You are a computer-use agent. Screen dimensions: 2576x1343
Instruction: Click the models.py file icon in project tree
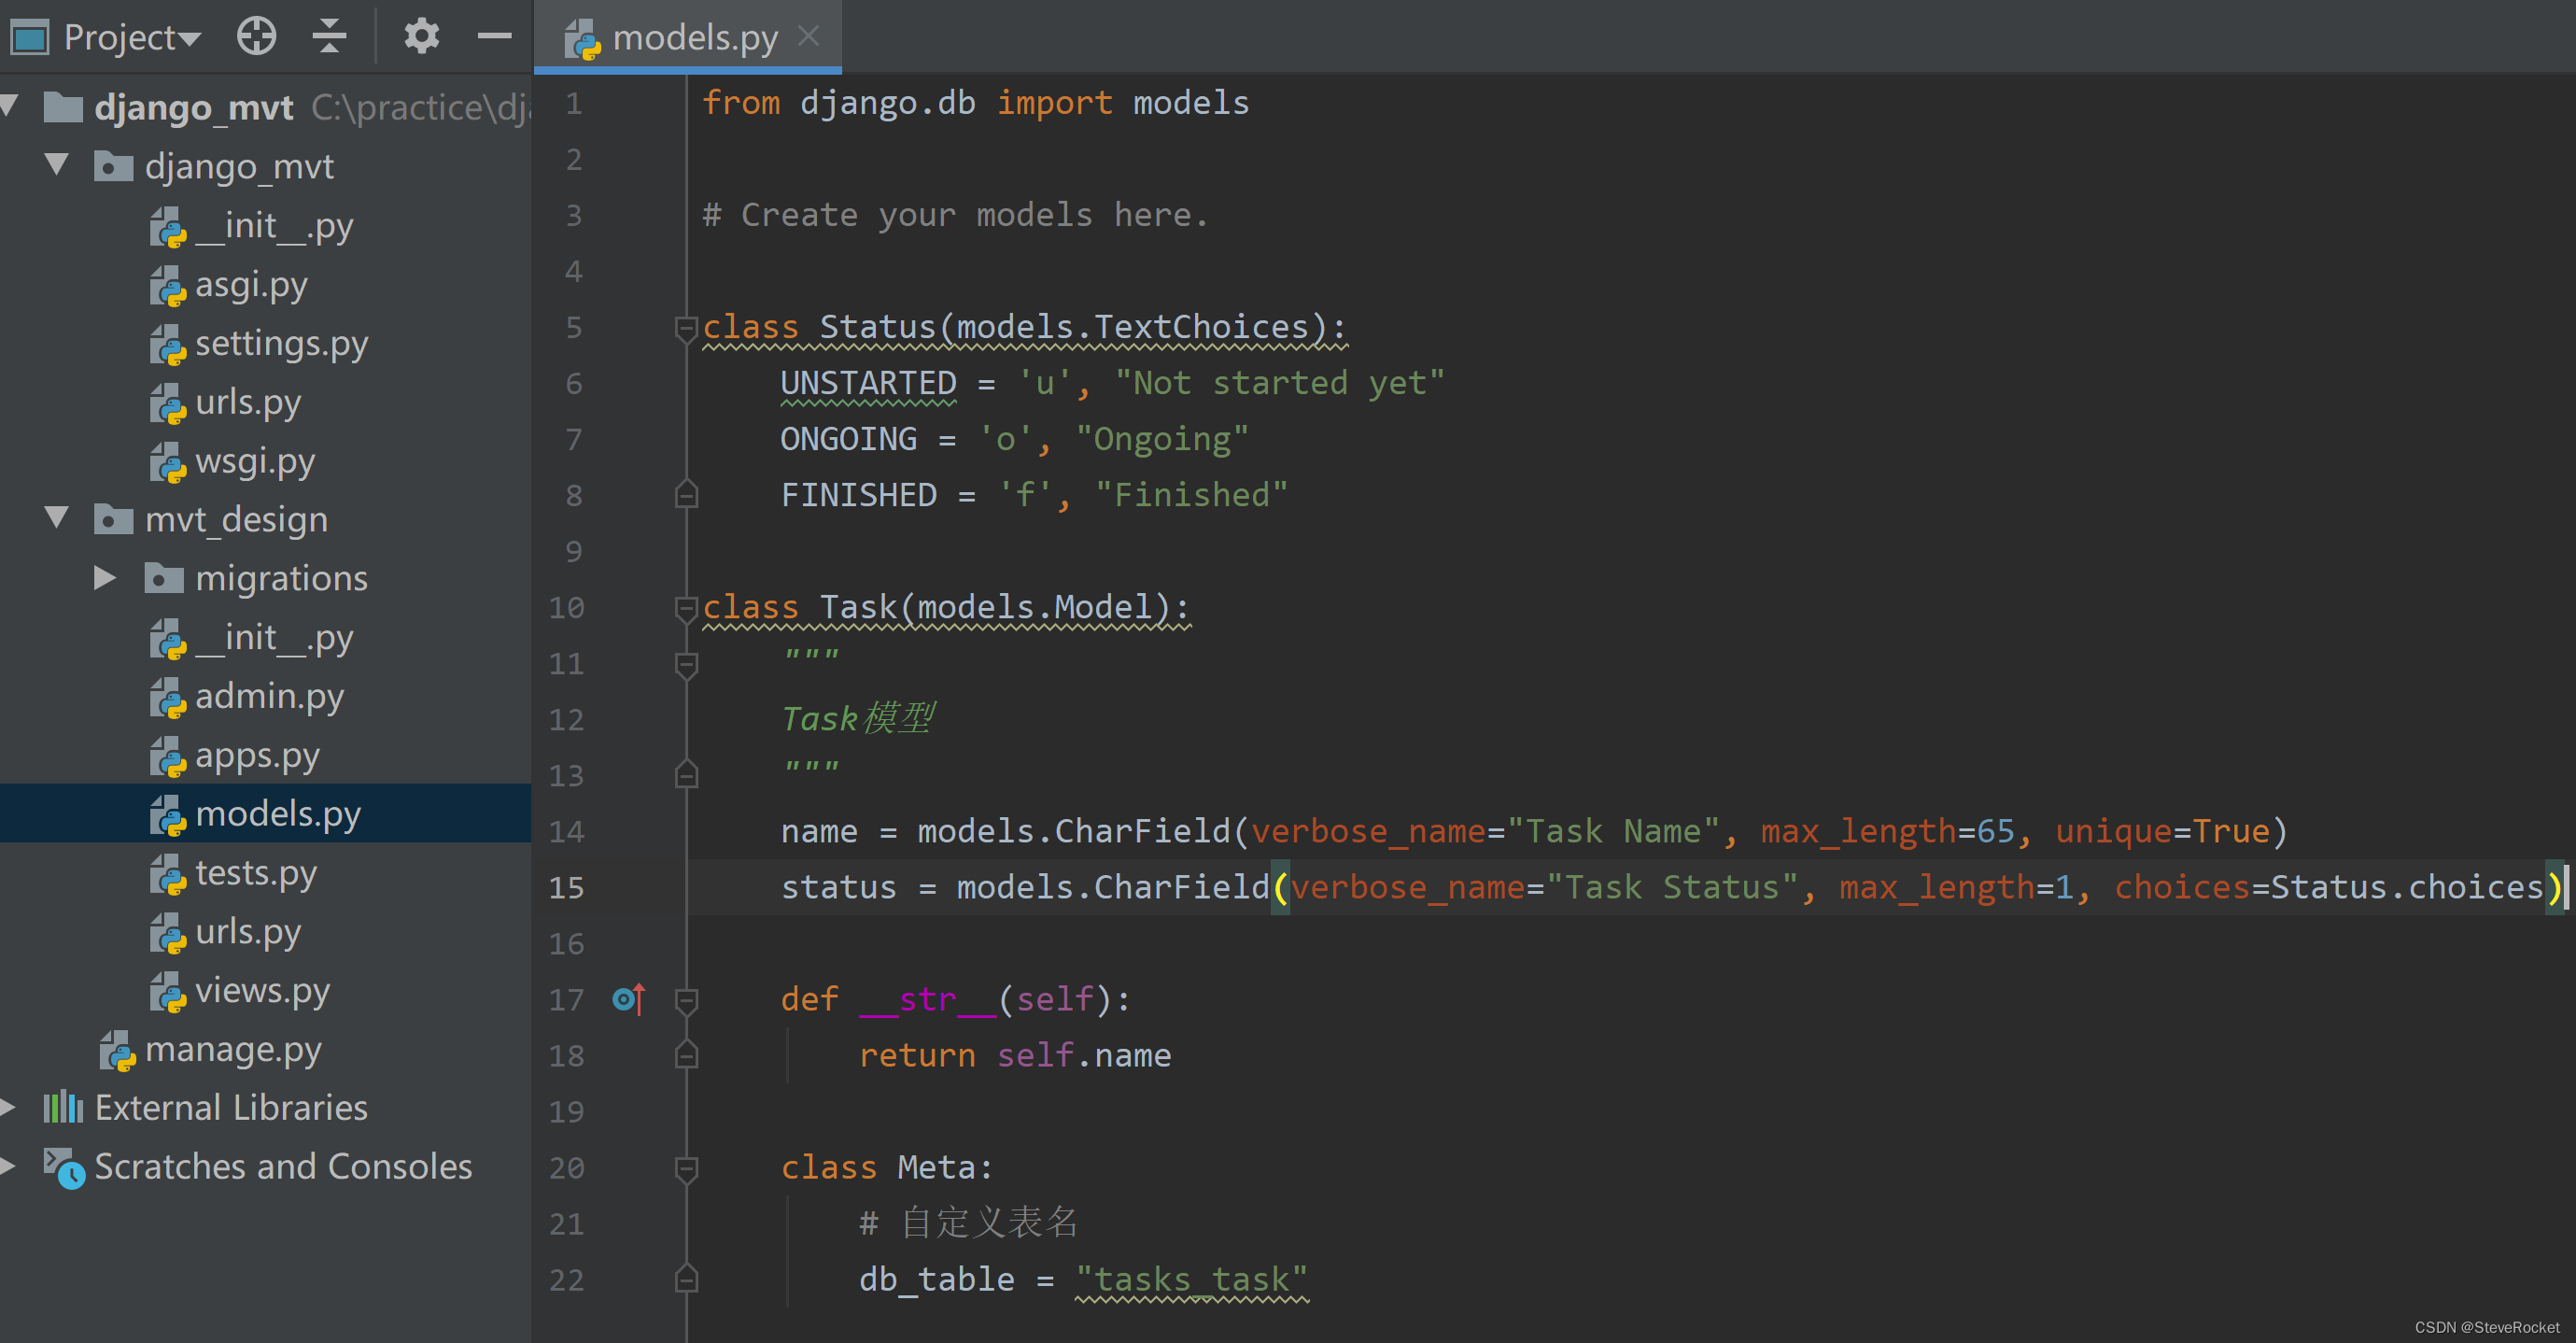(169, 815)
